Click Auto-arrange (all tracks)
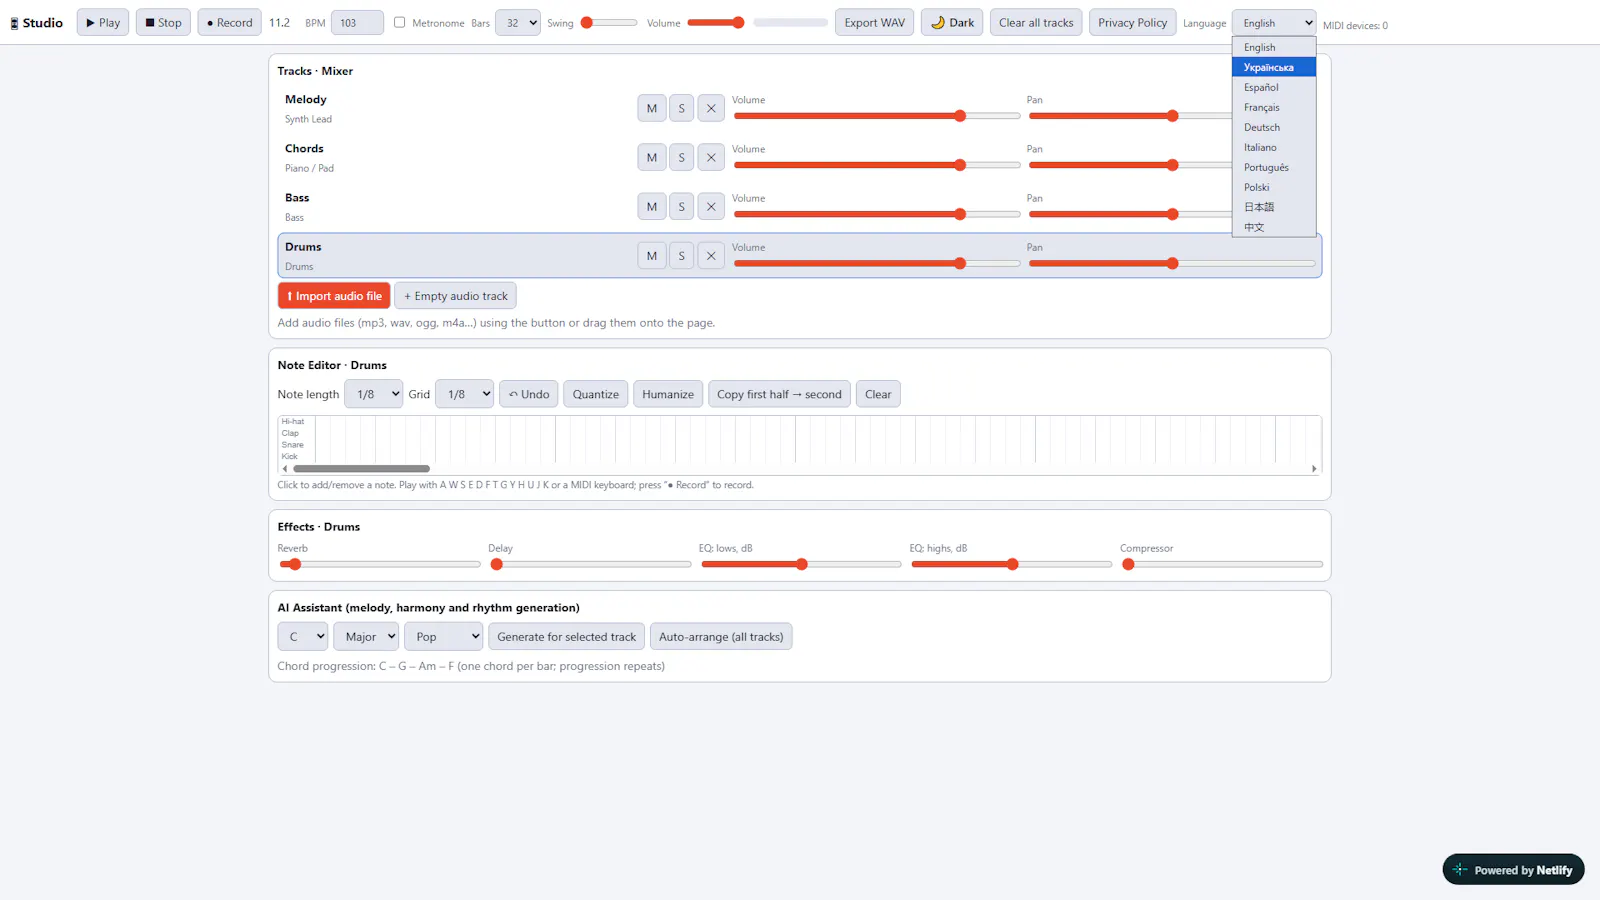Screen dimensions: 1600x900 click(721, 637)
